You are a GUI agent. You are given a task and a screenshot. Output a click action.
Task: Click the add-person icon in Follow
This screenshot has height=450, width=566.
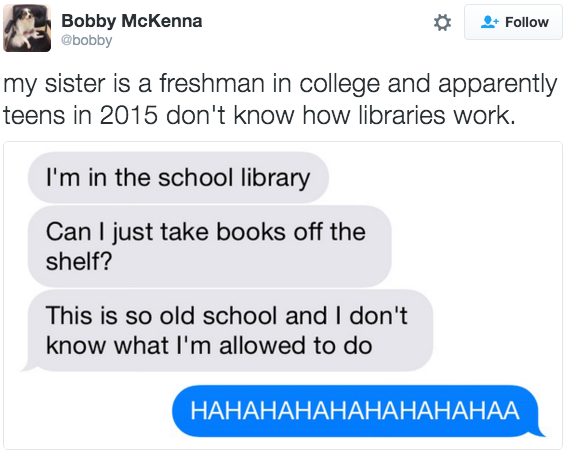click(x=490, y=22)
